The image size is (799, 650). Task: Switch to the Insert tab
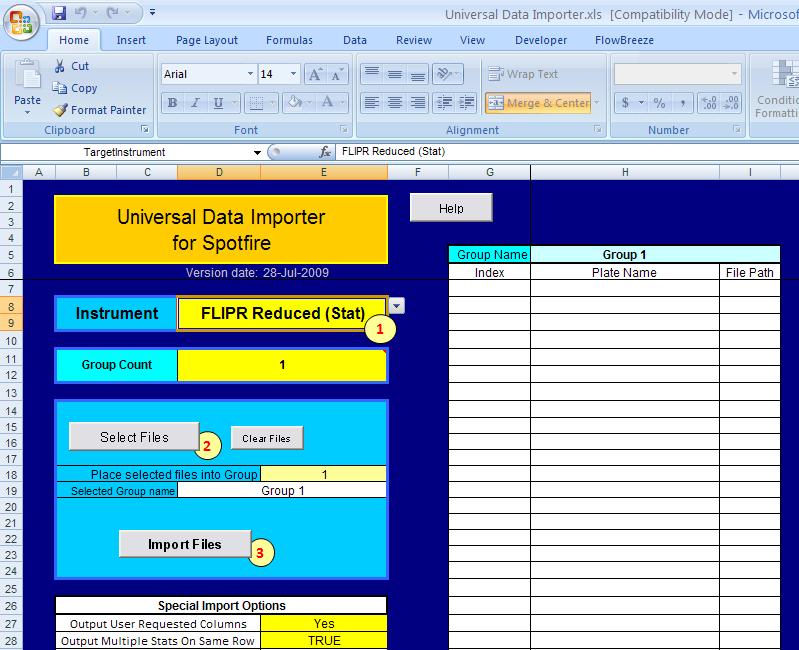coord(131,40)
